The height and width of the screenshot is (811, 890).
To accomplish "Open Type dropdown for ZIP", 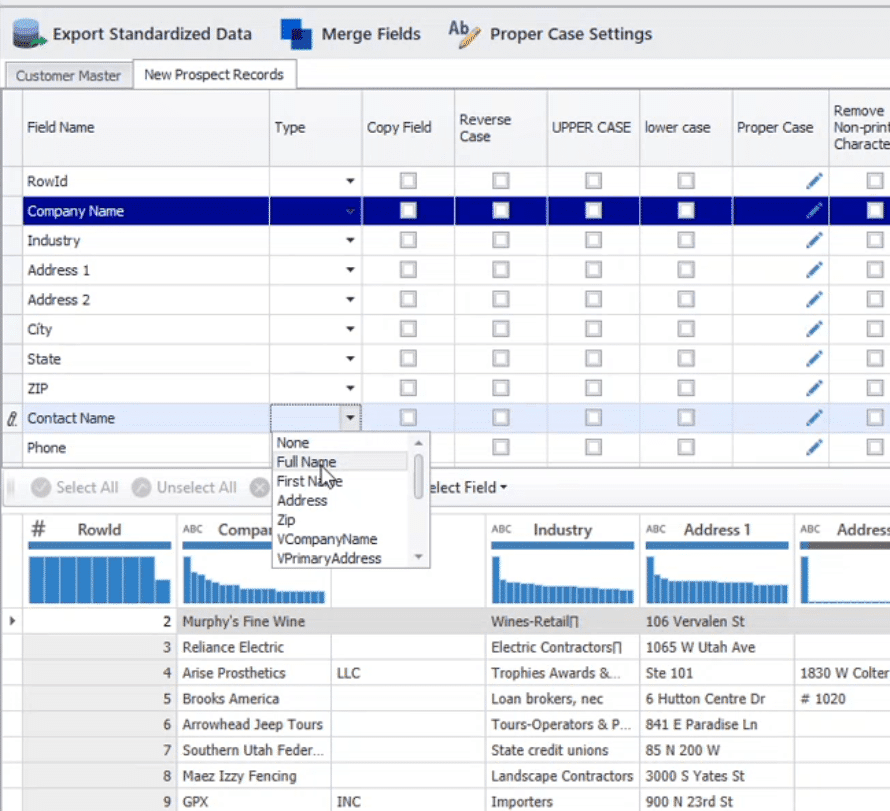I will pos(350,388).
